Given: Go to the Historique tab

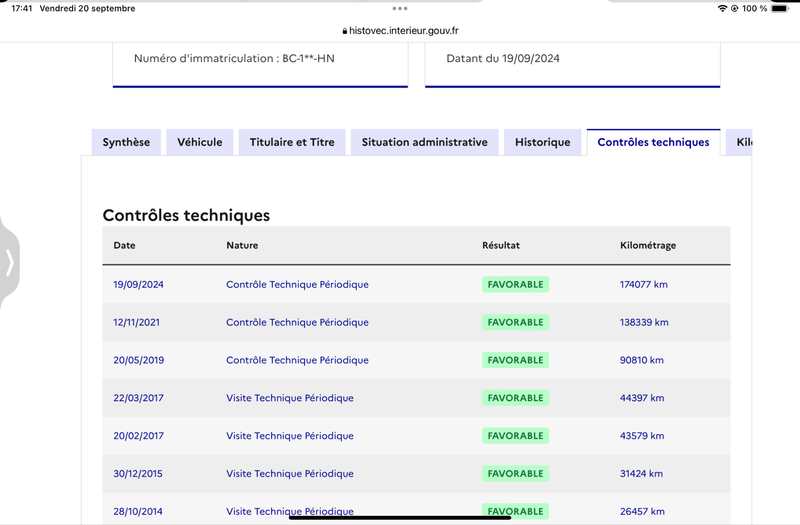Looking at the screenshot, I should [x=542, y=142].
